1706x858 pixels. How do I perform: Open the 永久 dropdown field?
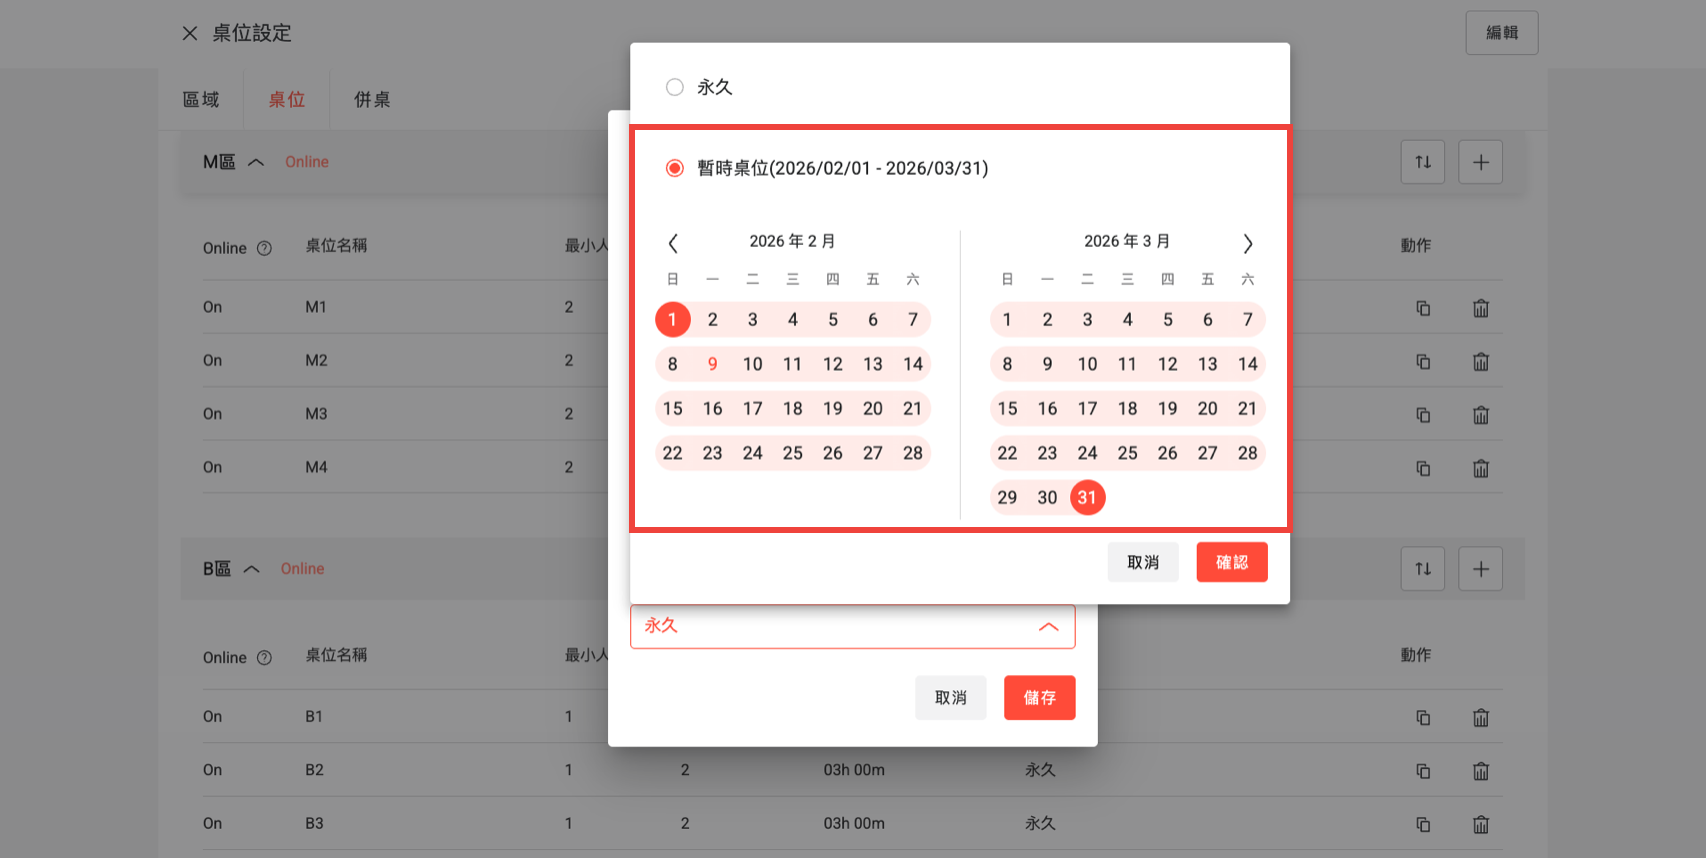852,626
